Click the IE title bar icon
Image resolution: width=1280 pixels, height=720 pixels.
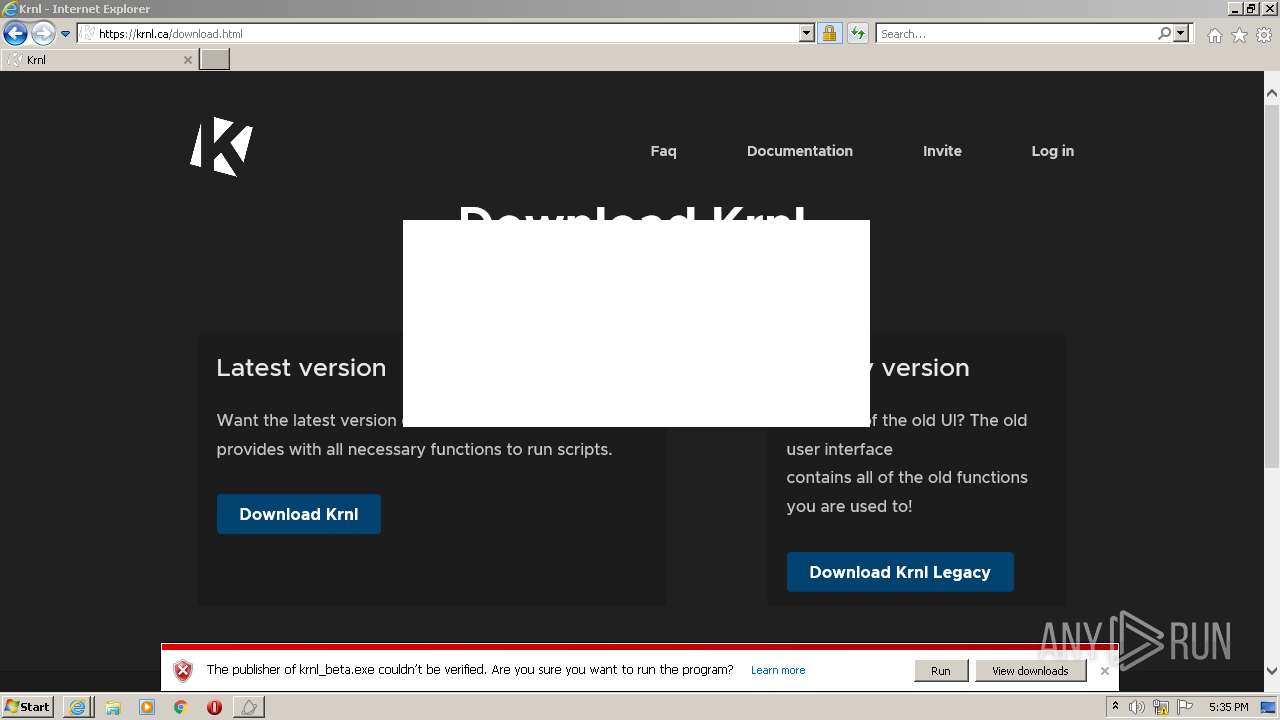tap(9, 9)
